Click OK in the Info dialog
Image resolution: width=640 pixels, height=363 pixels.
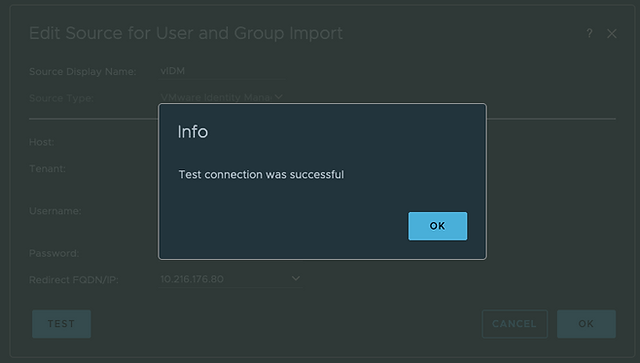(x=438, y=226)
